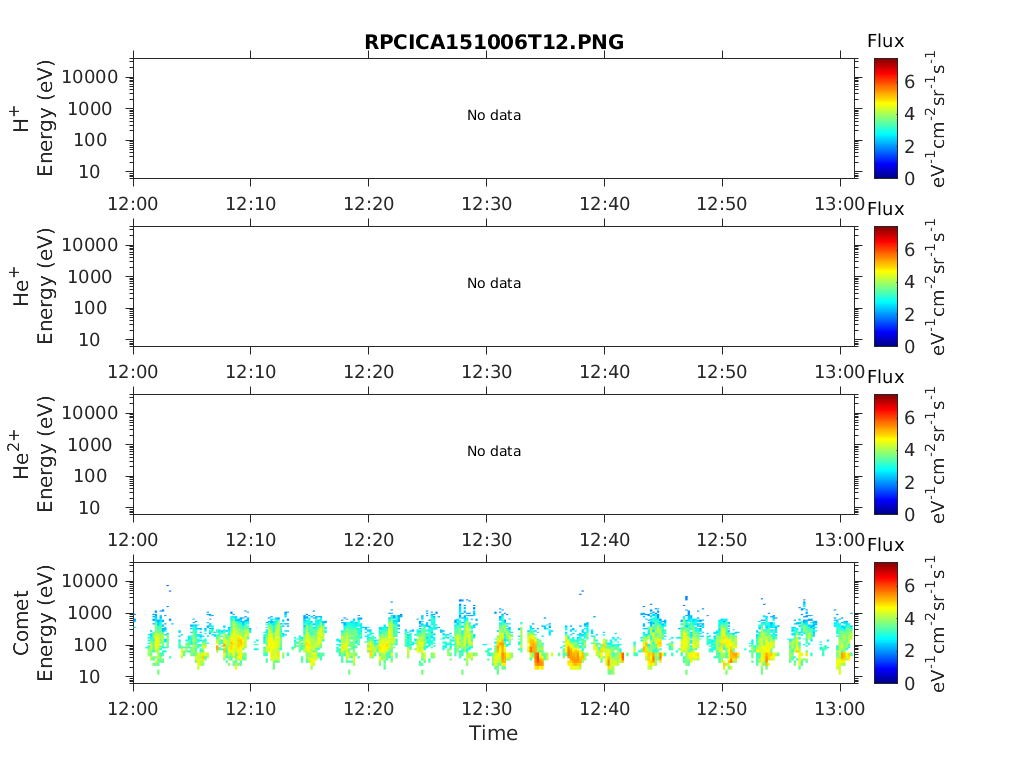Click the 13:00 tick label under Comet panel
Viewport: 1024px width, 768px height.
[839, 709]
